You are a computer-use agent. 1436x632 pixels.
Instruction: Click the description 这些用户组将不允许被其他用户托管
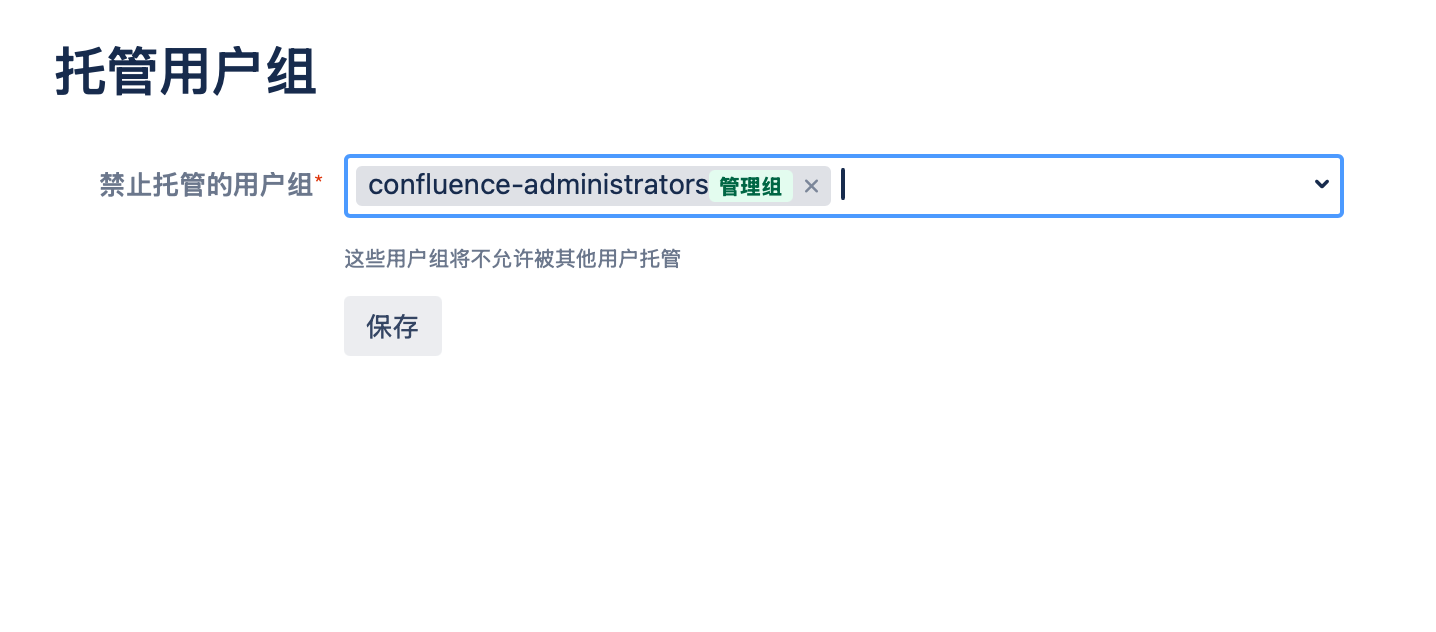click(512, 260)
